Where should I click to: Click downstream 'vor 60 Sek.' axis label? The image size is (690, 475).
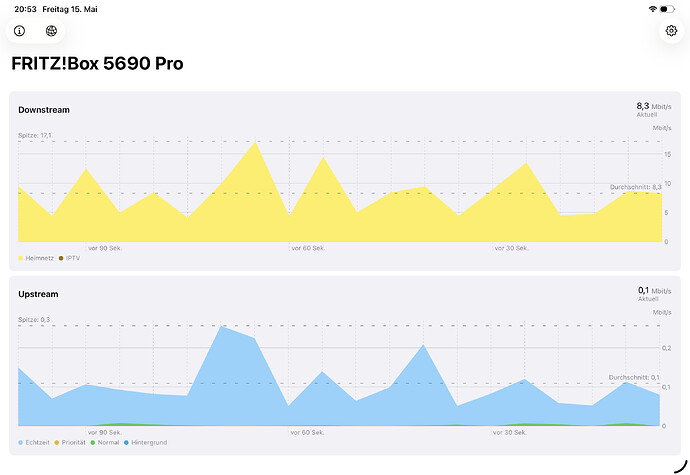coord(308,248)
